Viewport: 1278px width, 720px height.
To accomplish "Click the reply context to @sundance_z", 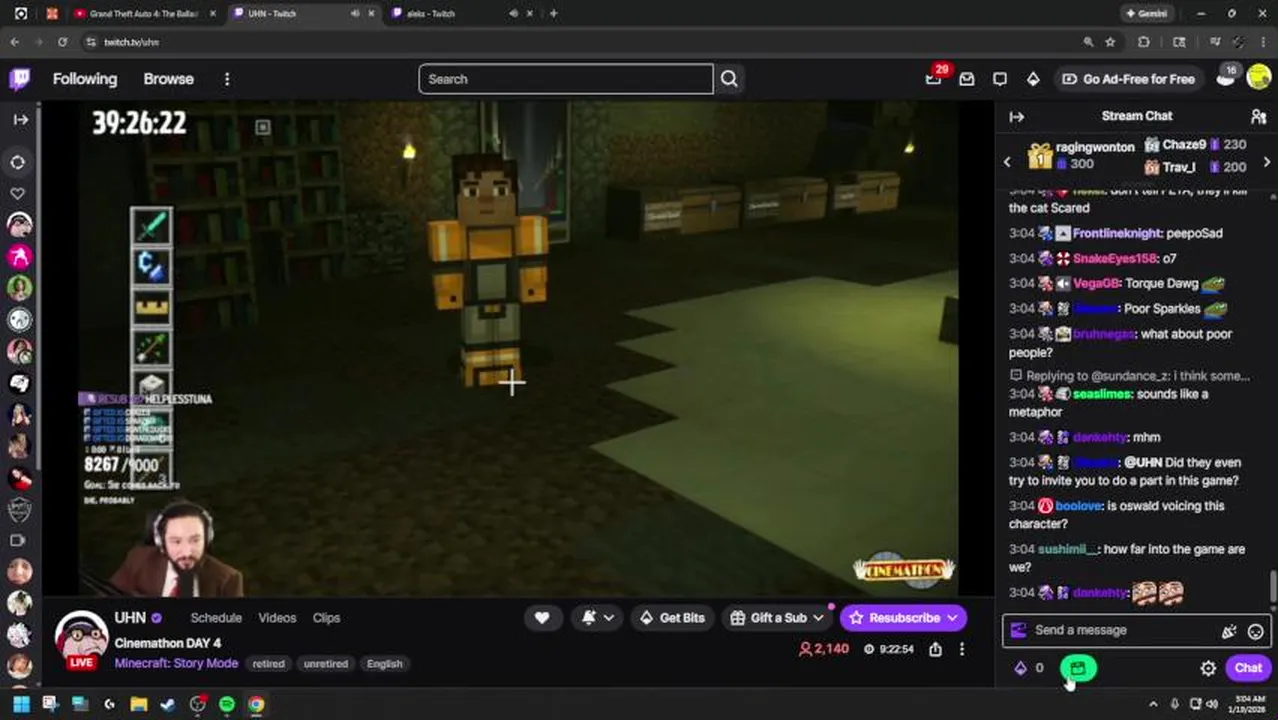I will point(1130,376).
